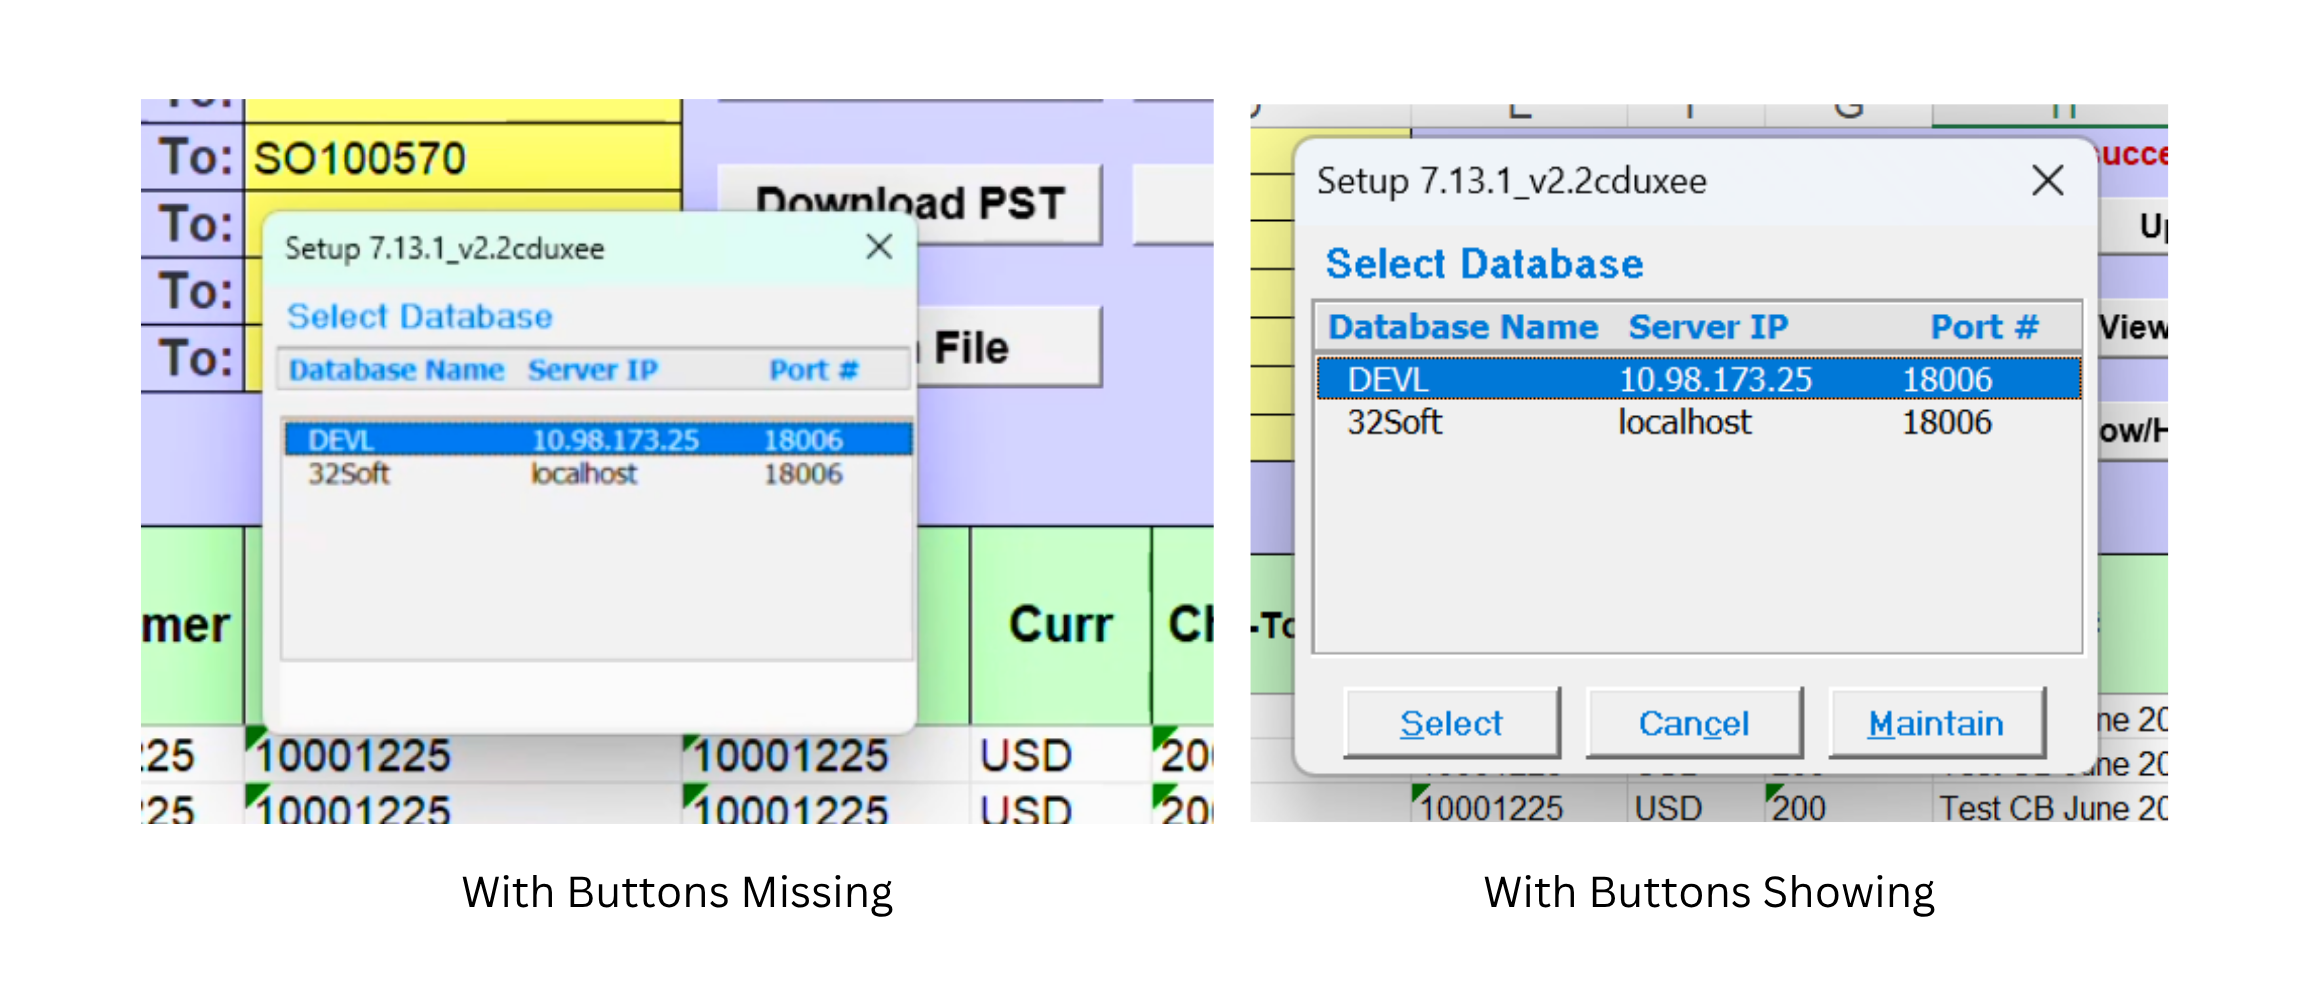This screenshot has height=991, width=2309.
Task: Click the Port # header in buttons-missing dialog
Action: [x=814, y=370]
